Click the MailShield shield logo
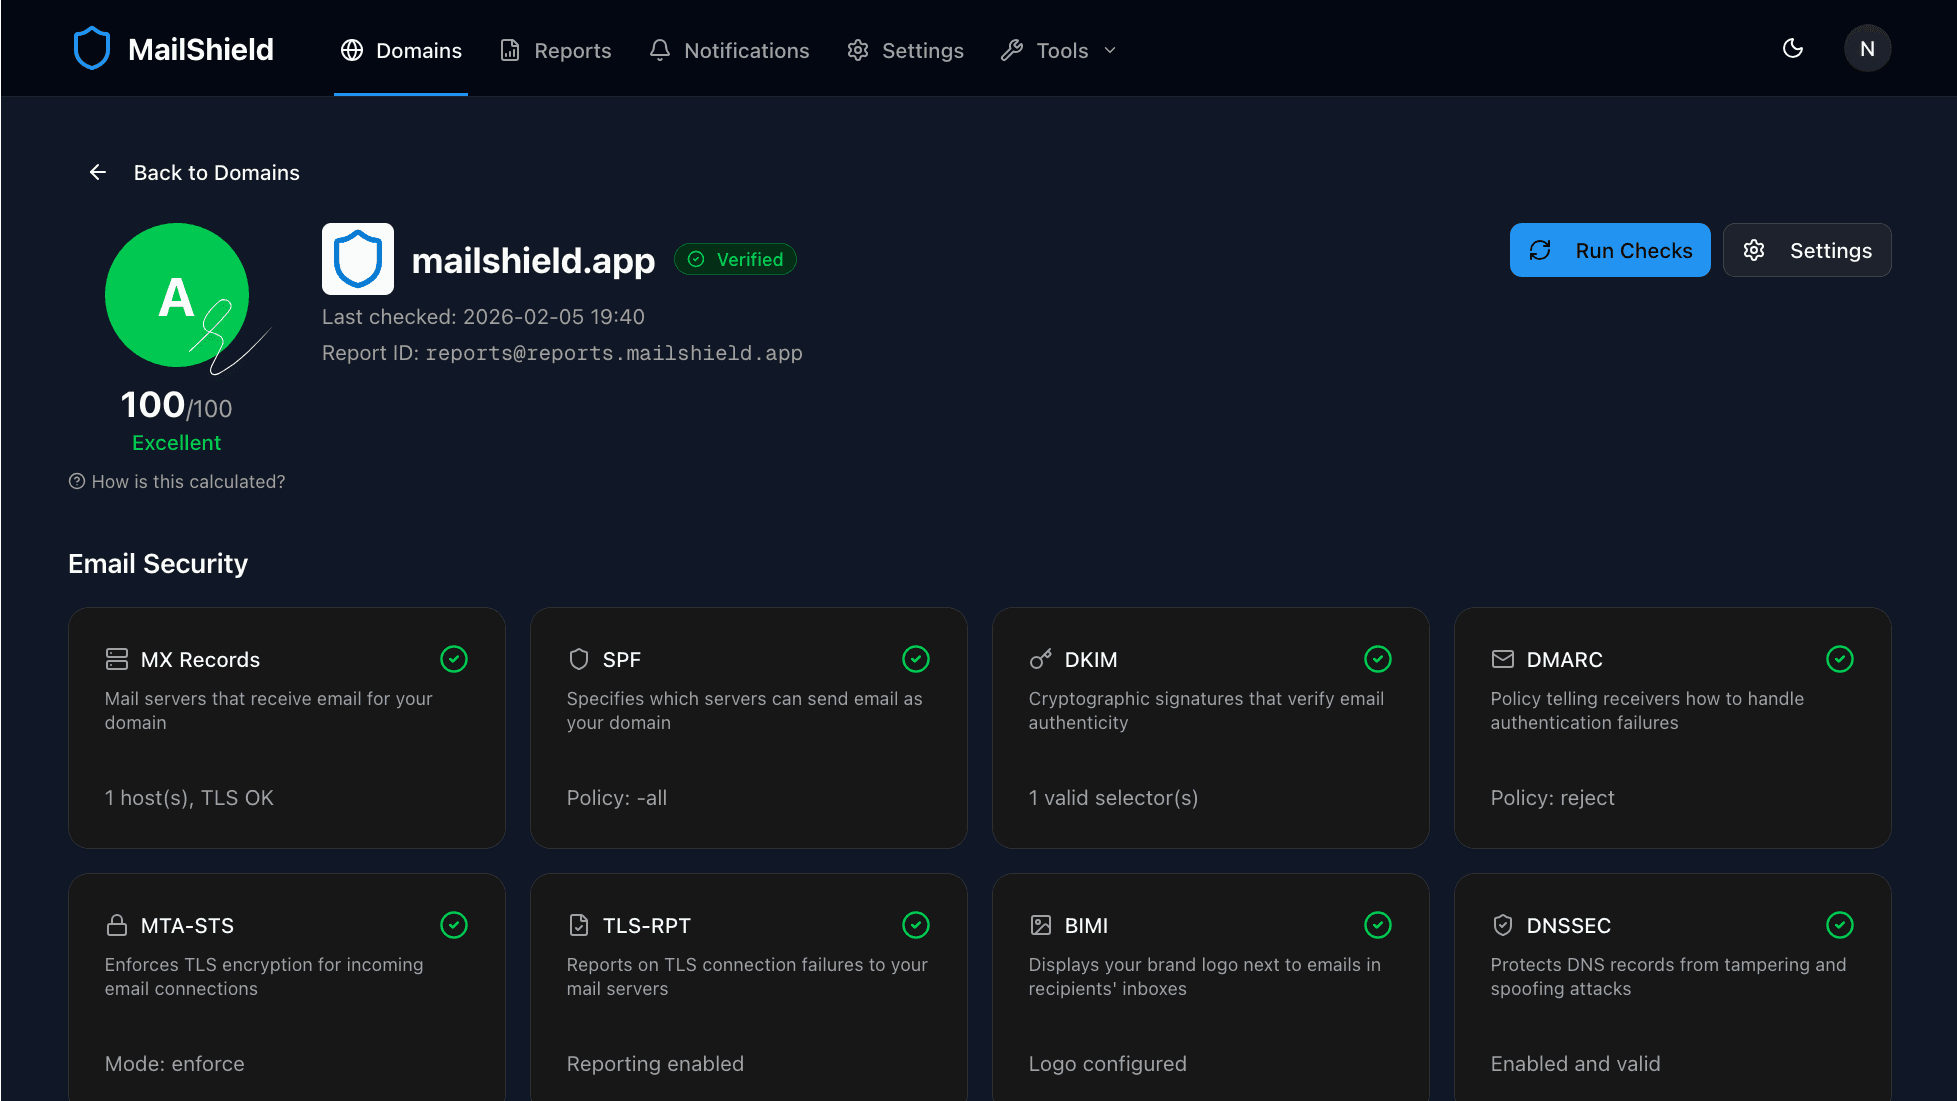The image size is (1957, 1101). click(91, 49)
